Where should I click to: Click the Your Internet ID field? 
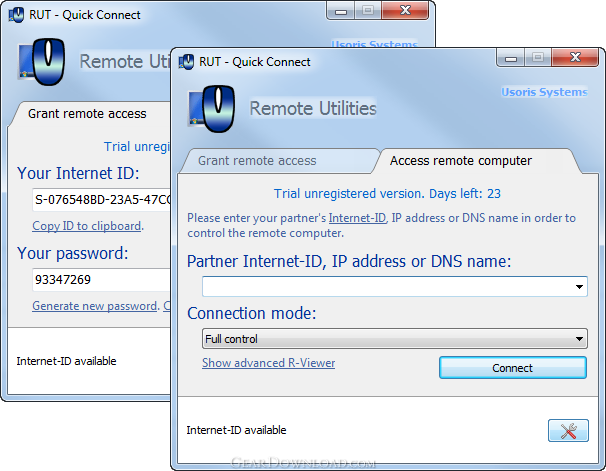tap(101, 200)
